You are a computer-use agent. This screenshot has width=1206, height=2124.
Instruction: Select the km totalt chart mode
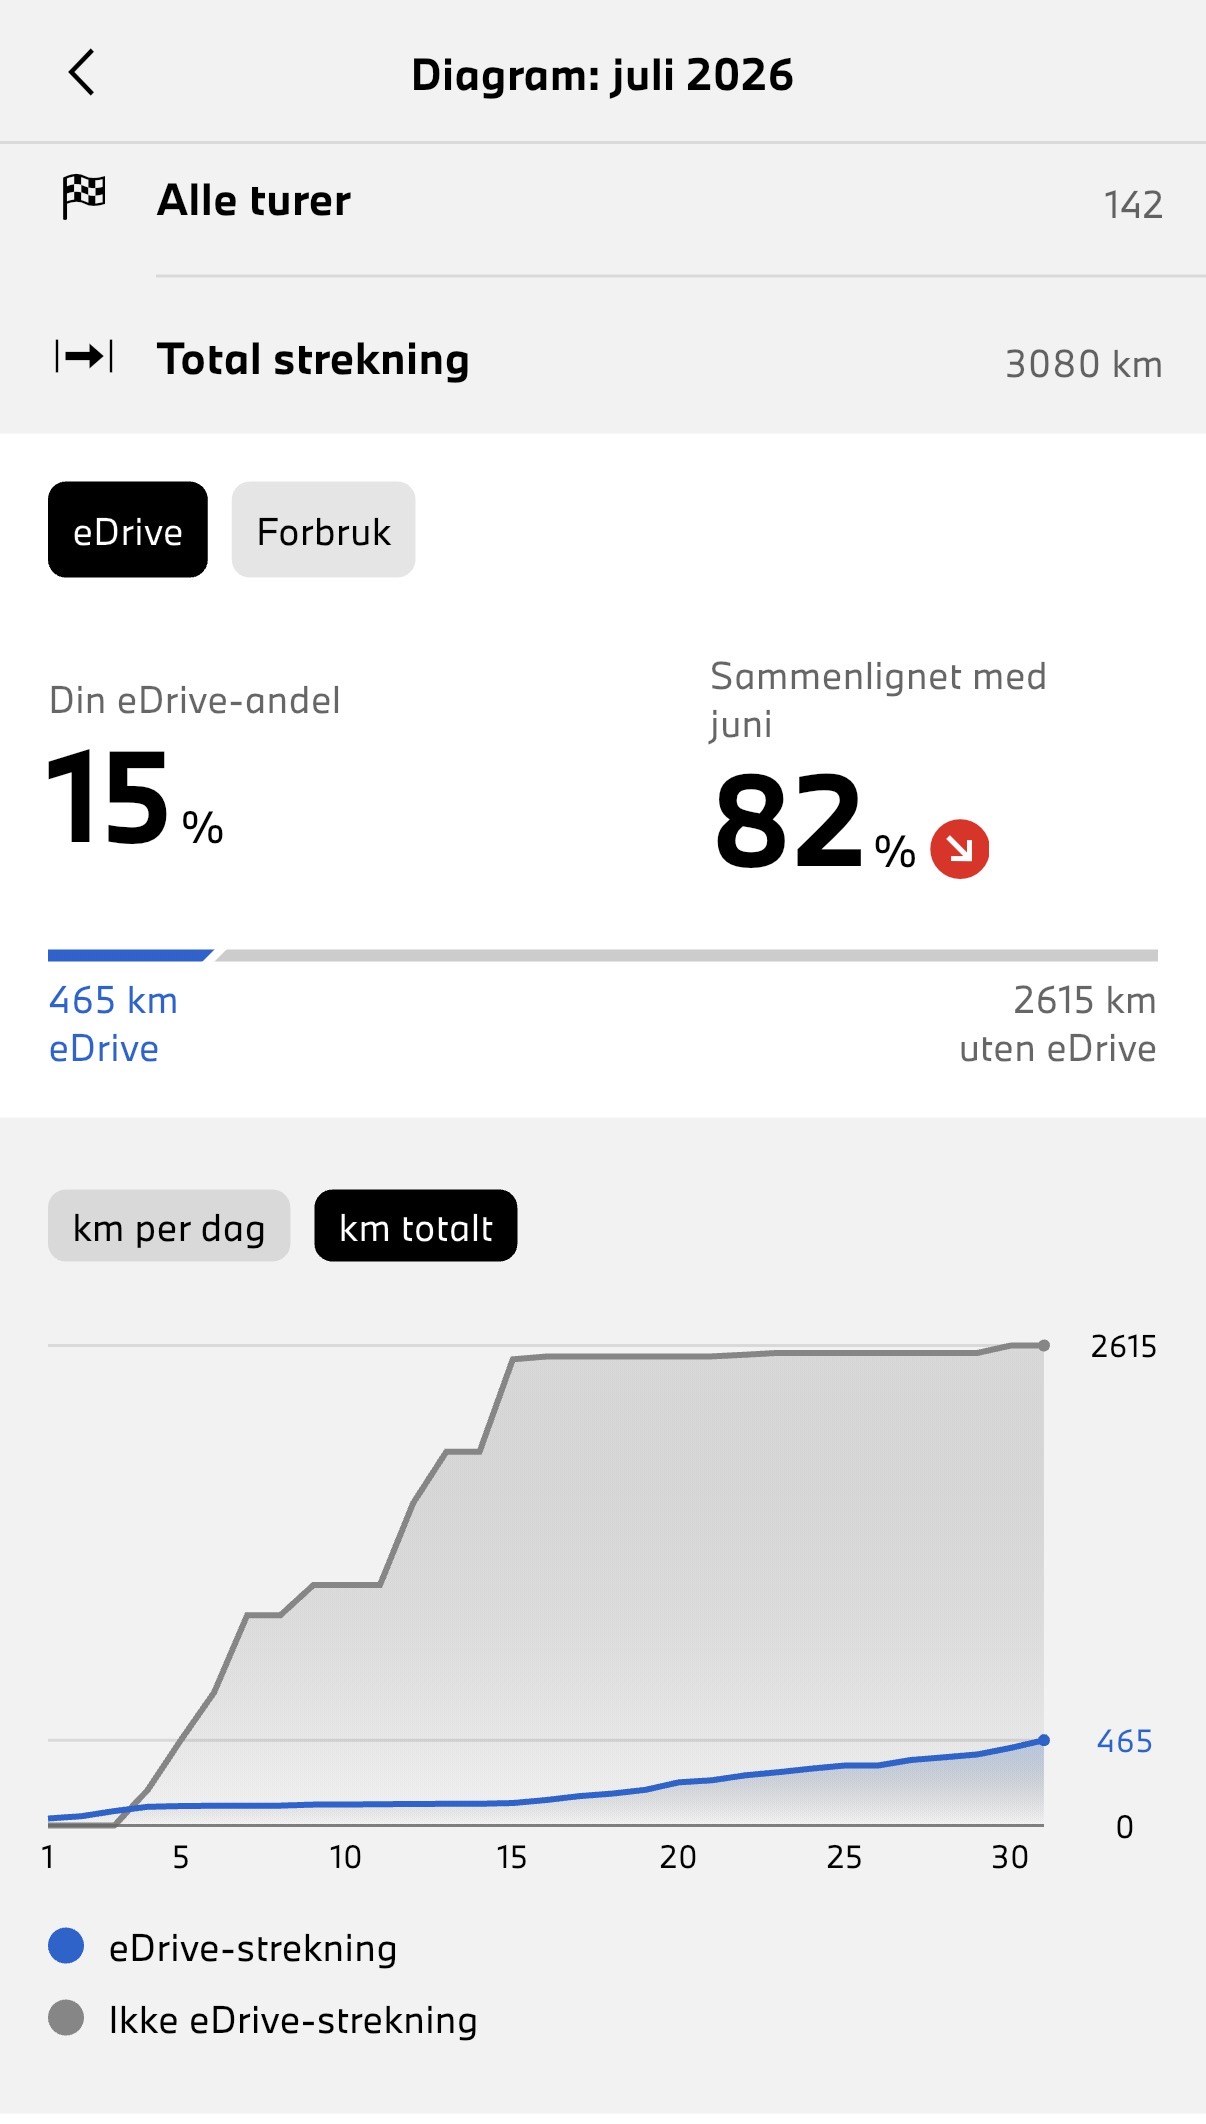point(416,1226)
